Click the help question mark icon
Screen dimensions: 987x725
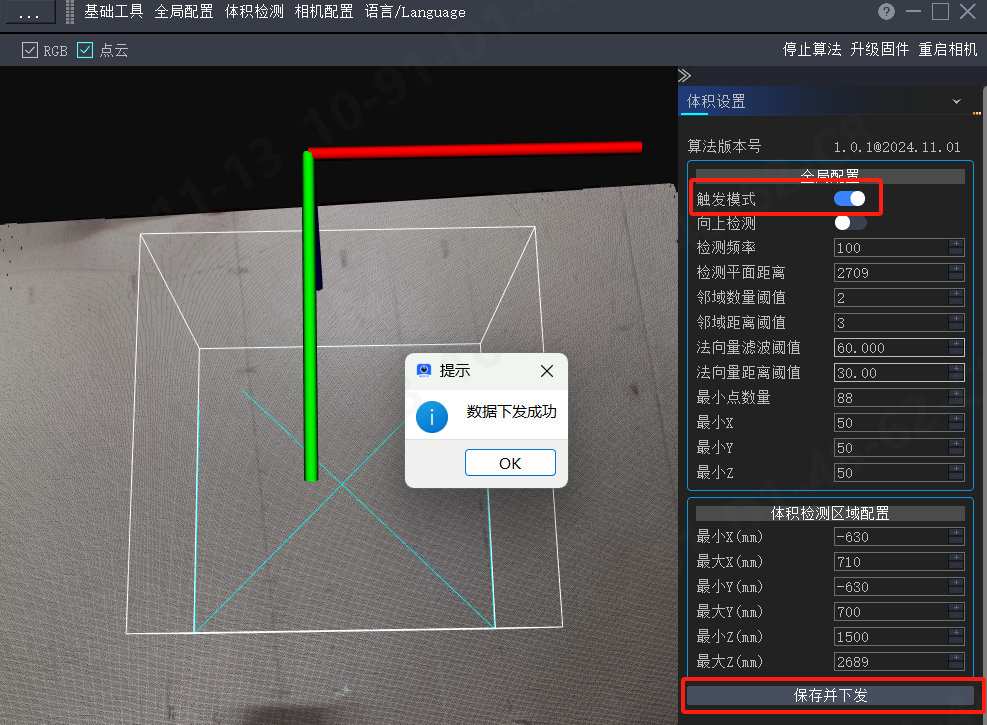point(886,12)
